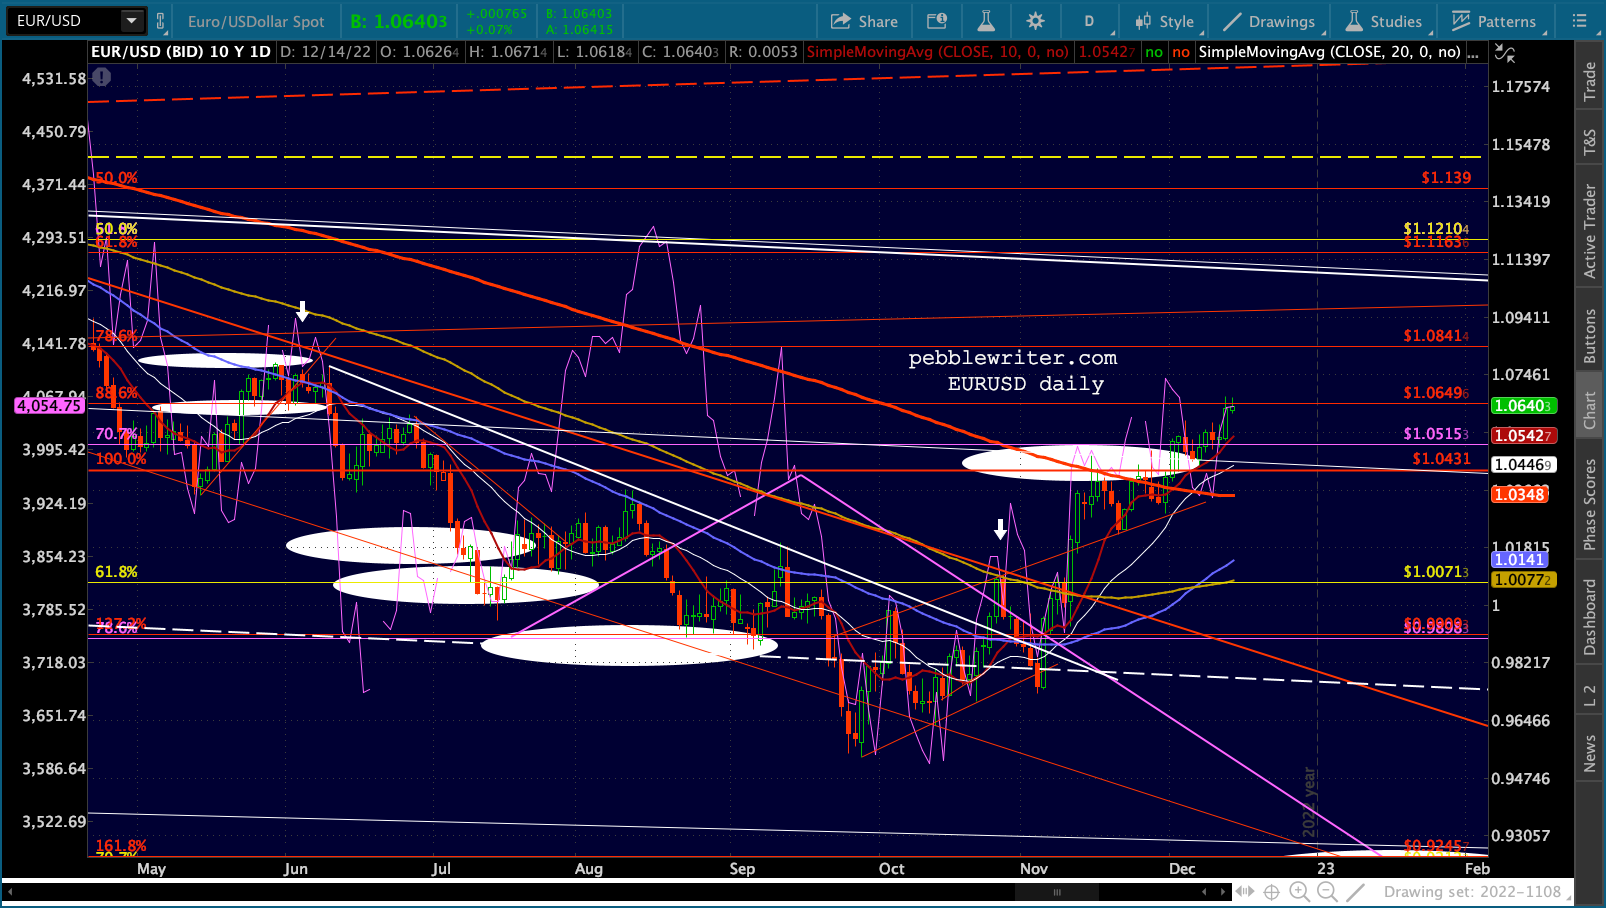Open the symbol information card icon

tap(936, 21)
